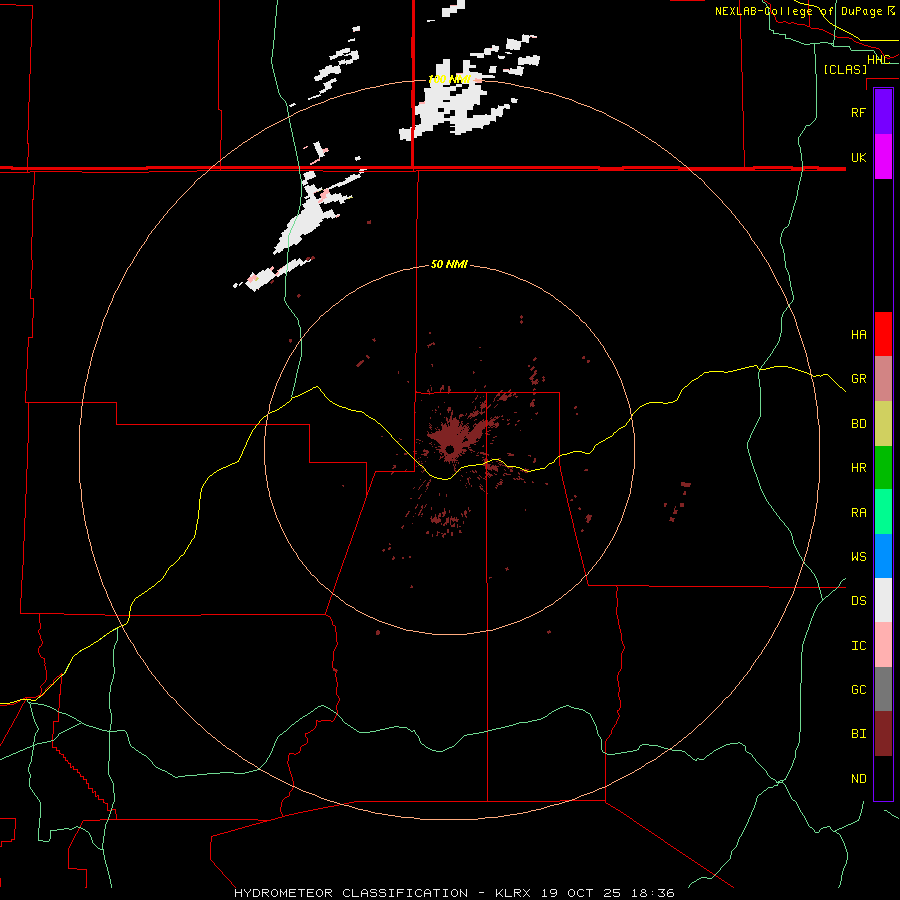This screenshot has width=900, height=900.
Task: Click the Hydrometeor Classification KLRX caption
Action: (x=454, y=893)
